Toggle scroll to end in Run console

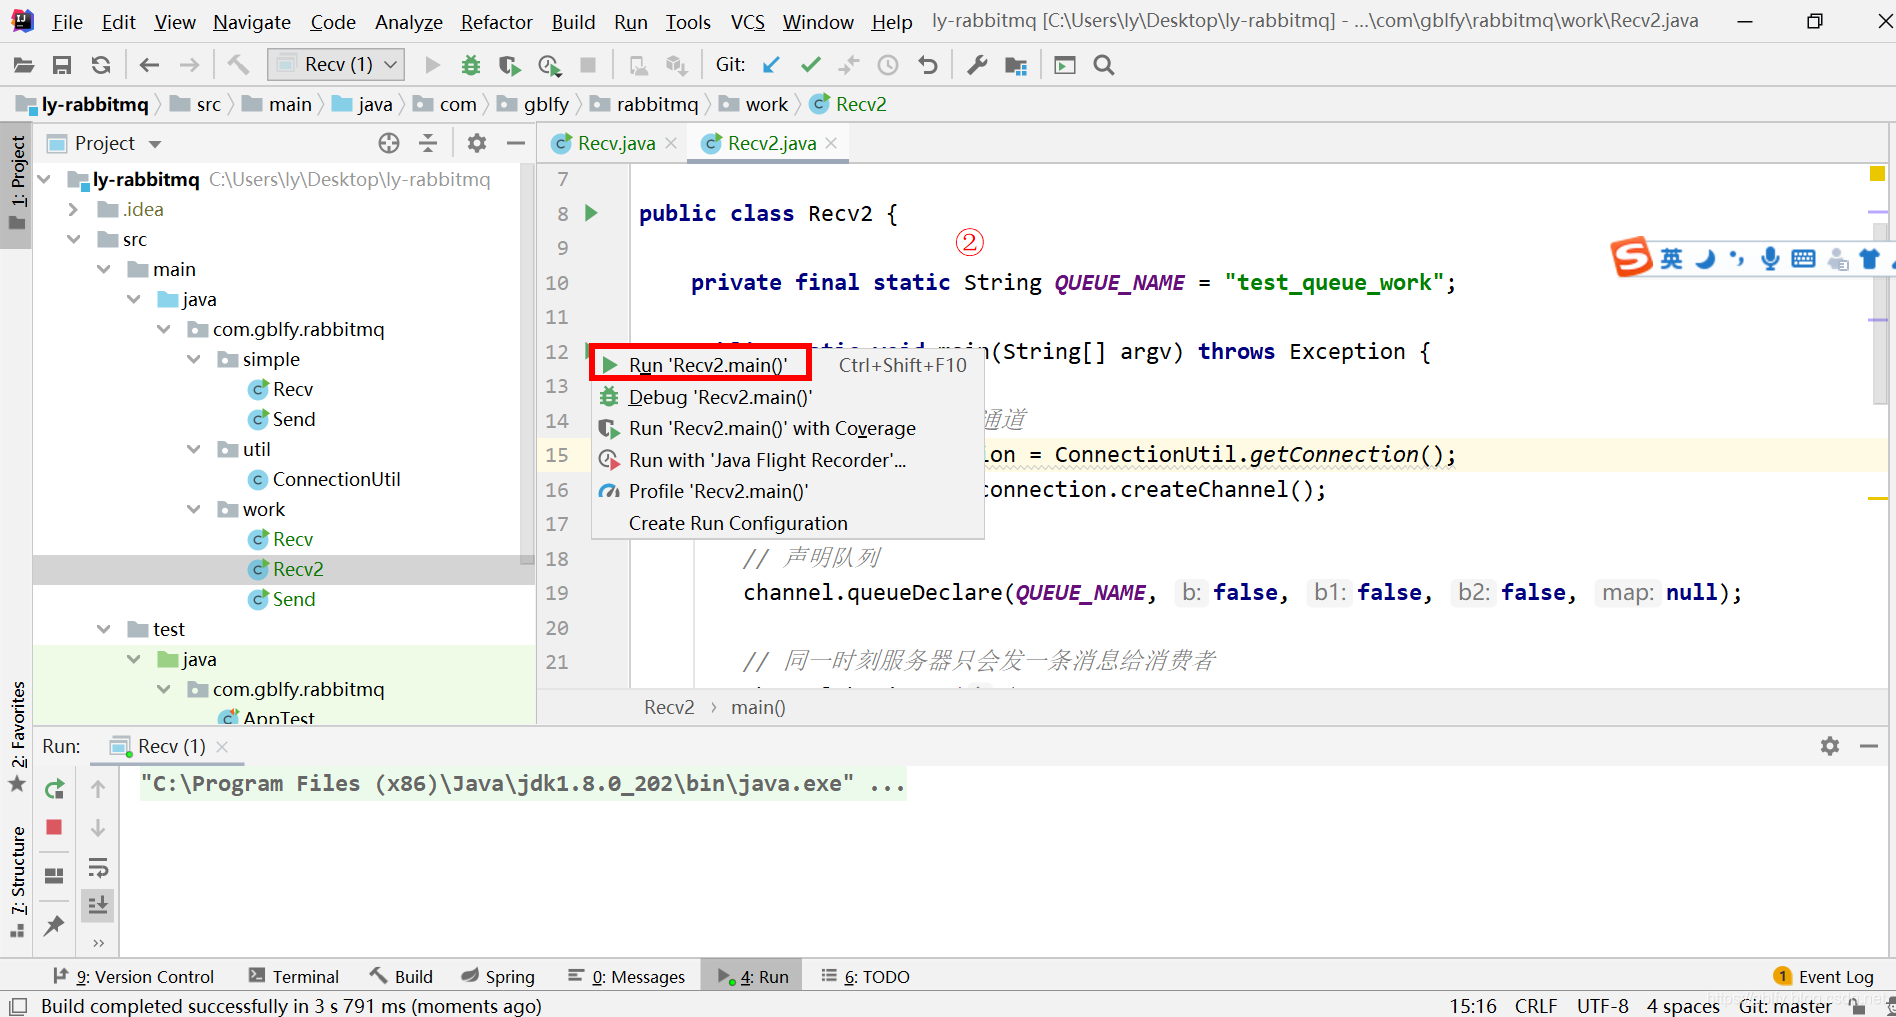98,905
